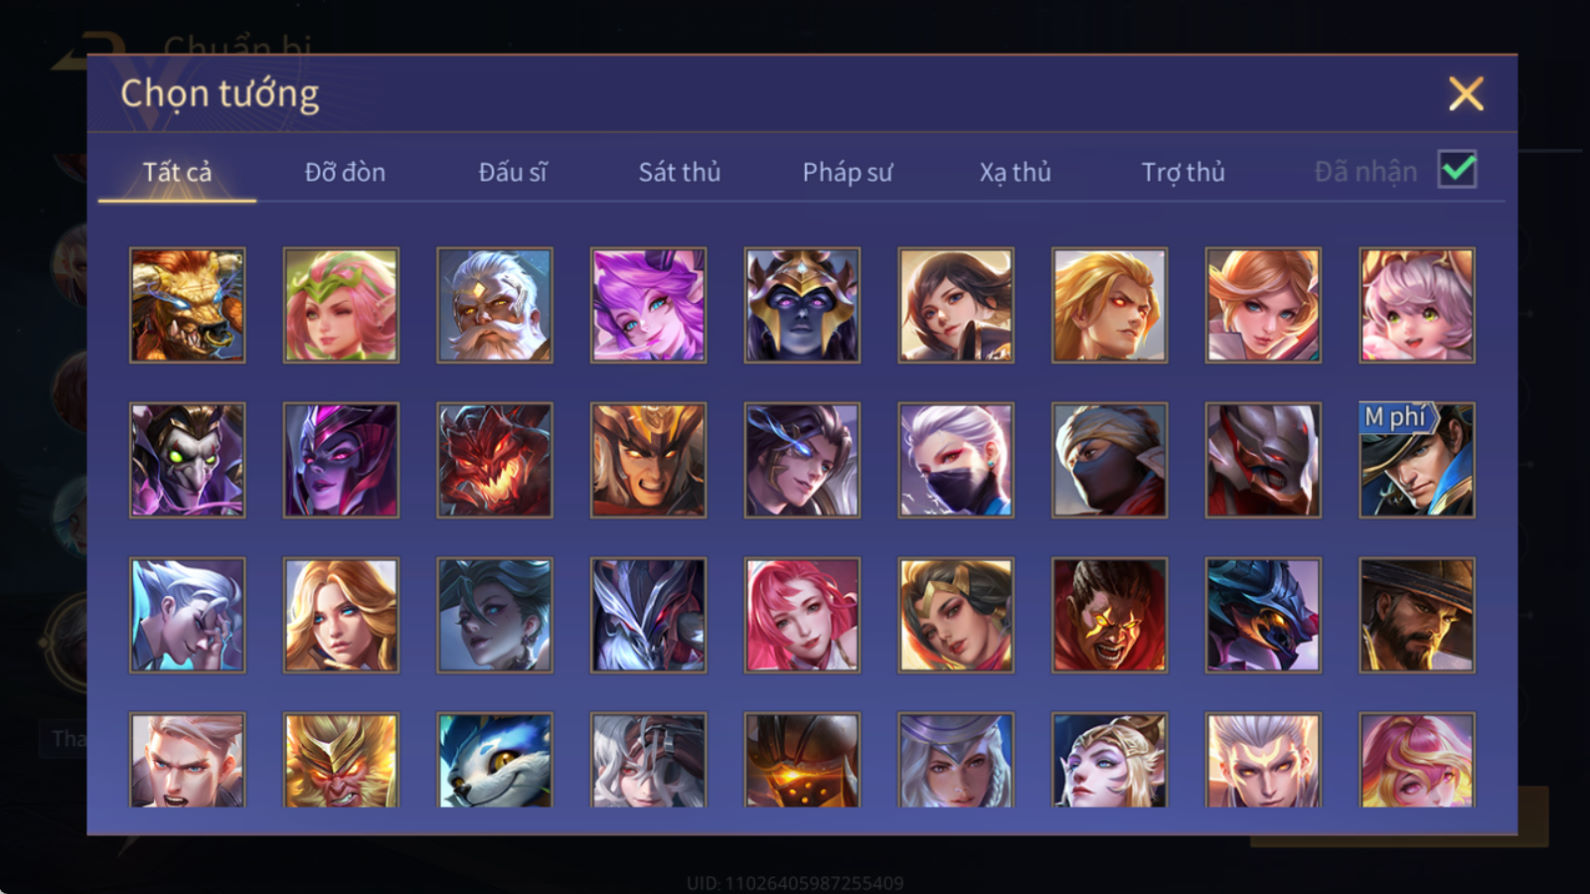Select the Tất cả tab
Viewport: 1590px width, 894px height.
pos(177,172)
